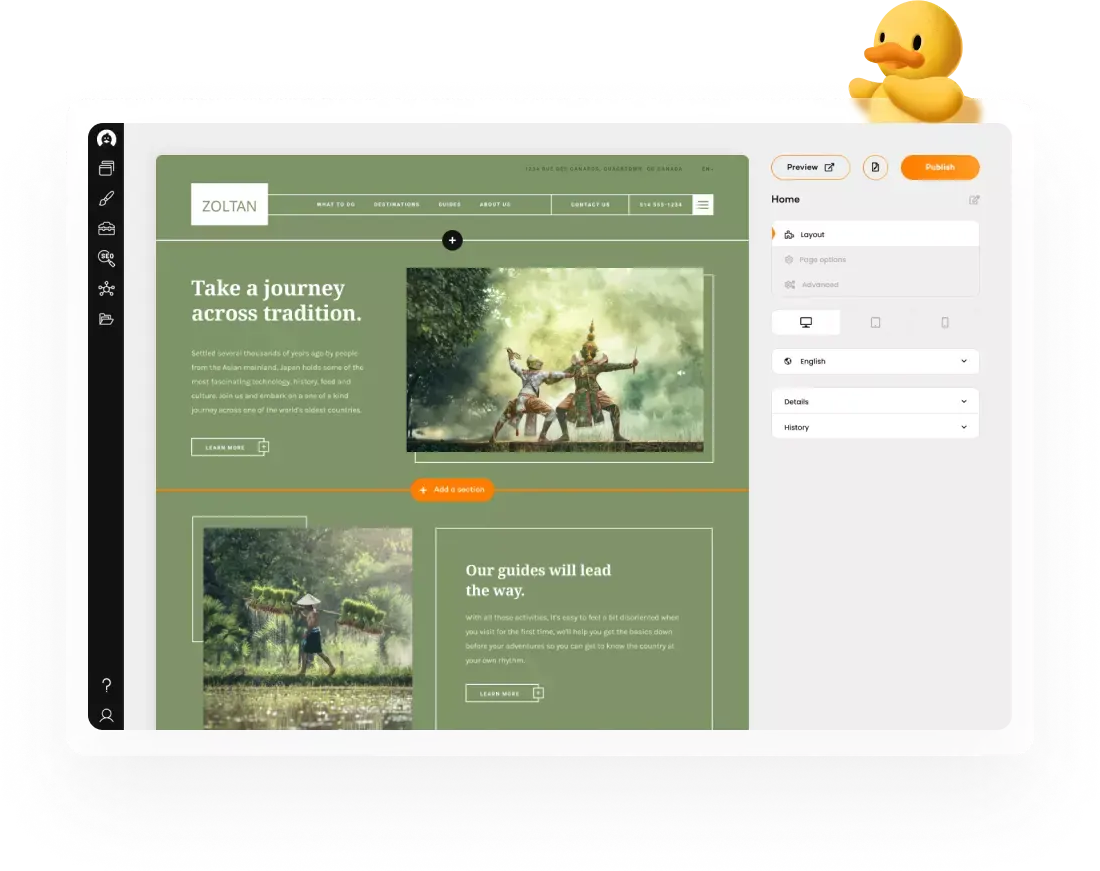Expand the History section

pos(875,427)
